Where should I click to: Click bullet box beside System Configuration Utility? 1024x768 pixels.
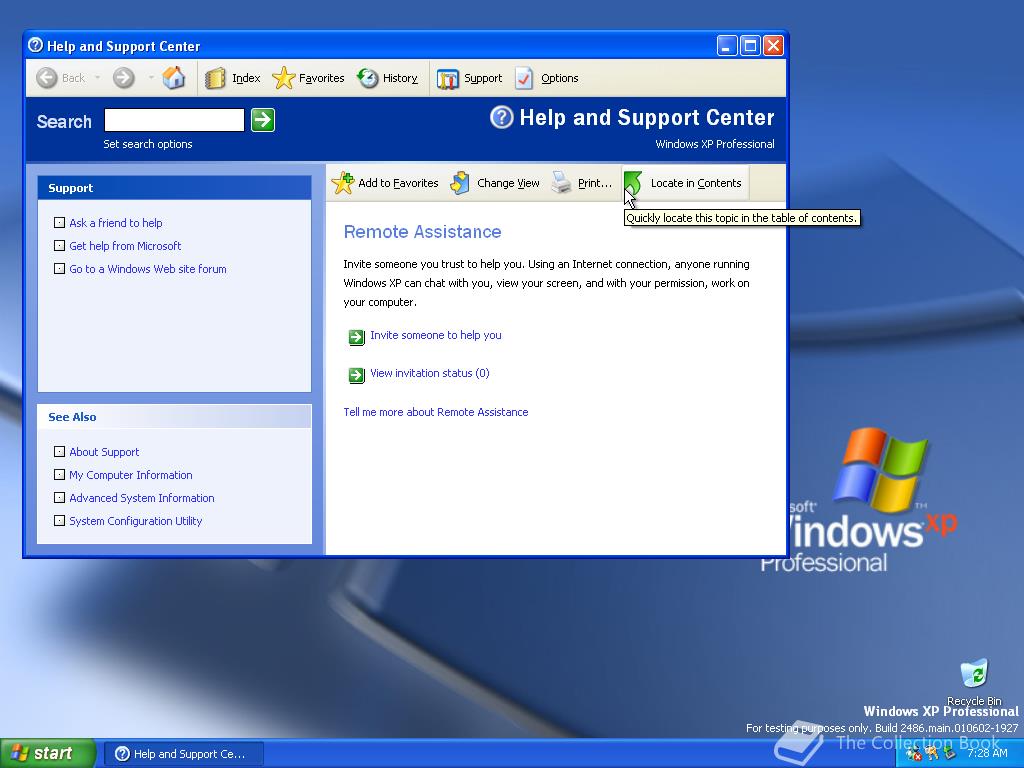(59, 520)
